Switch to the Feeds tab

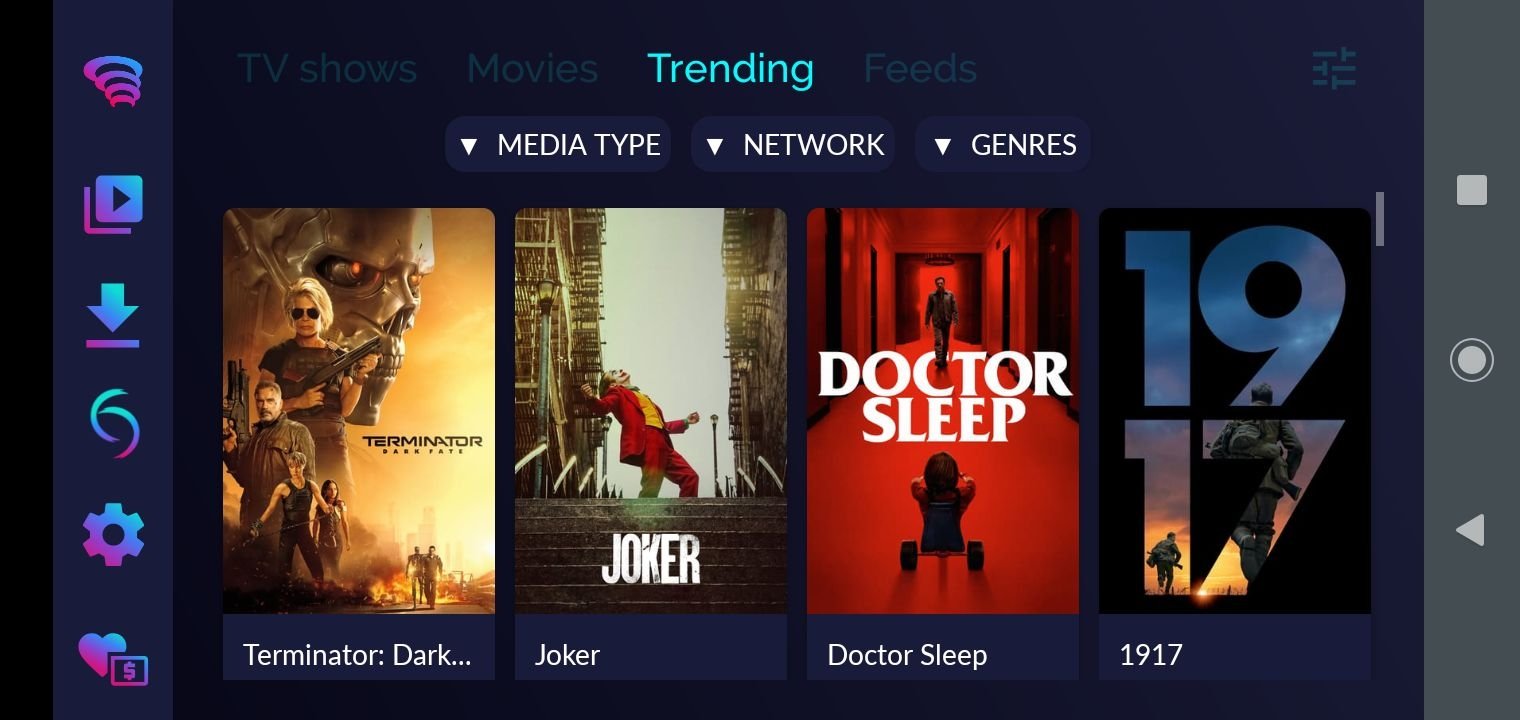pyautogui.click(x=920, y=68)
